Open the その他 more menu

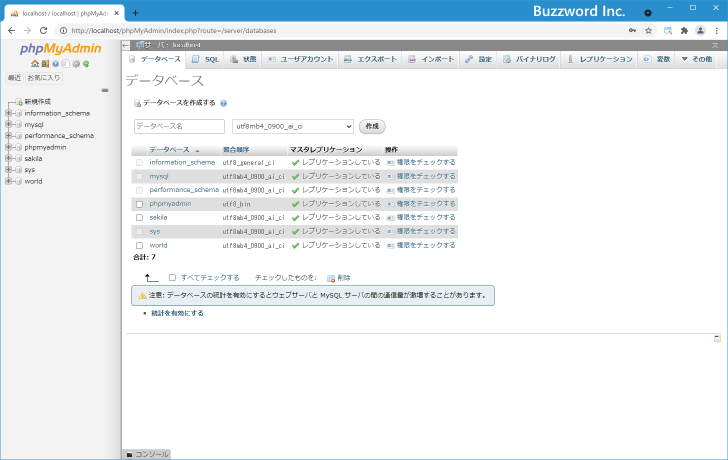(696, 59)
